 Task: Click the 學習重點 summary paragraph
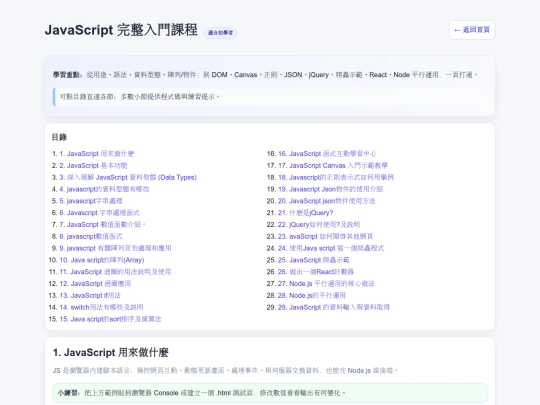point(265,75)
